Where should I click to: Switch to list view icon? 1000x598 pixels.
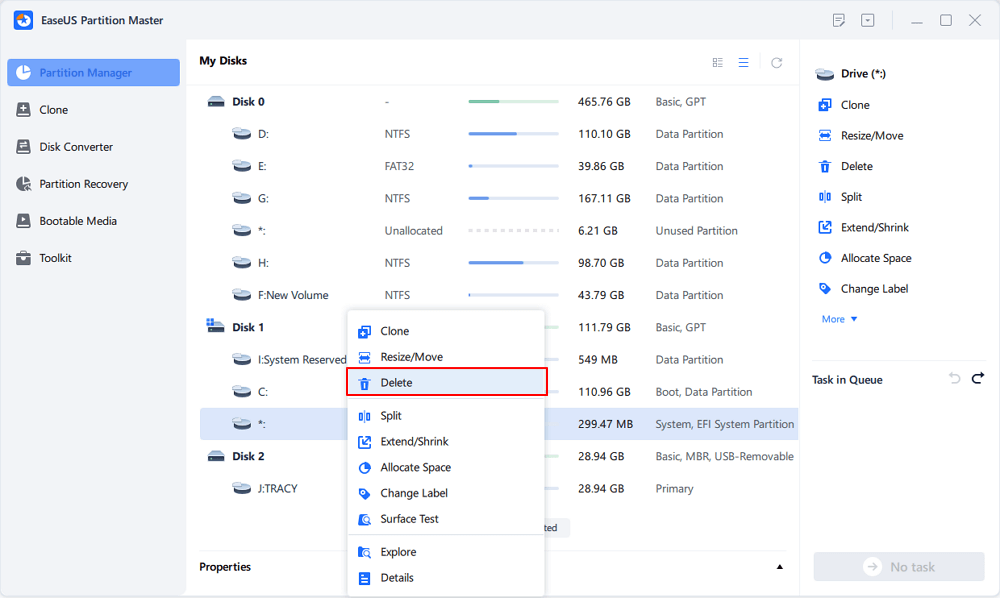pos(743,62)
